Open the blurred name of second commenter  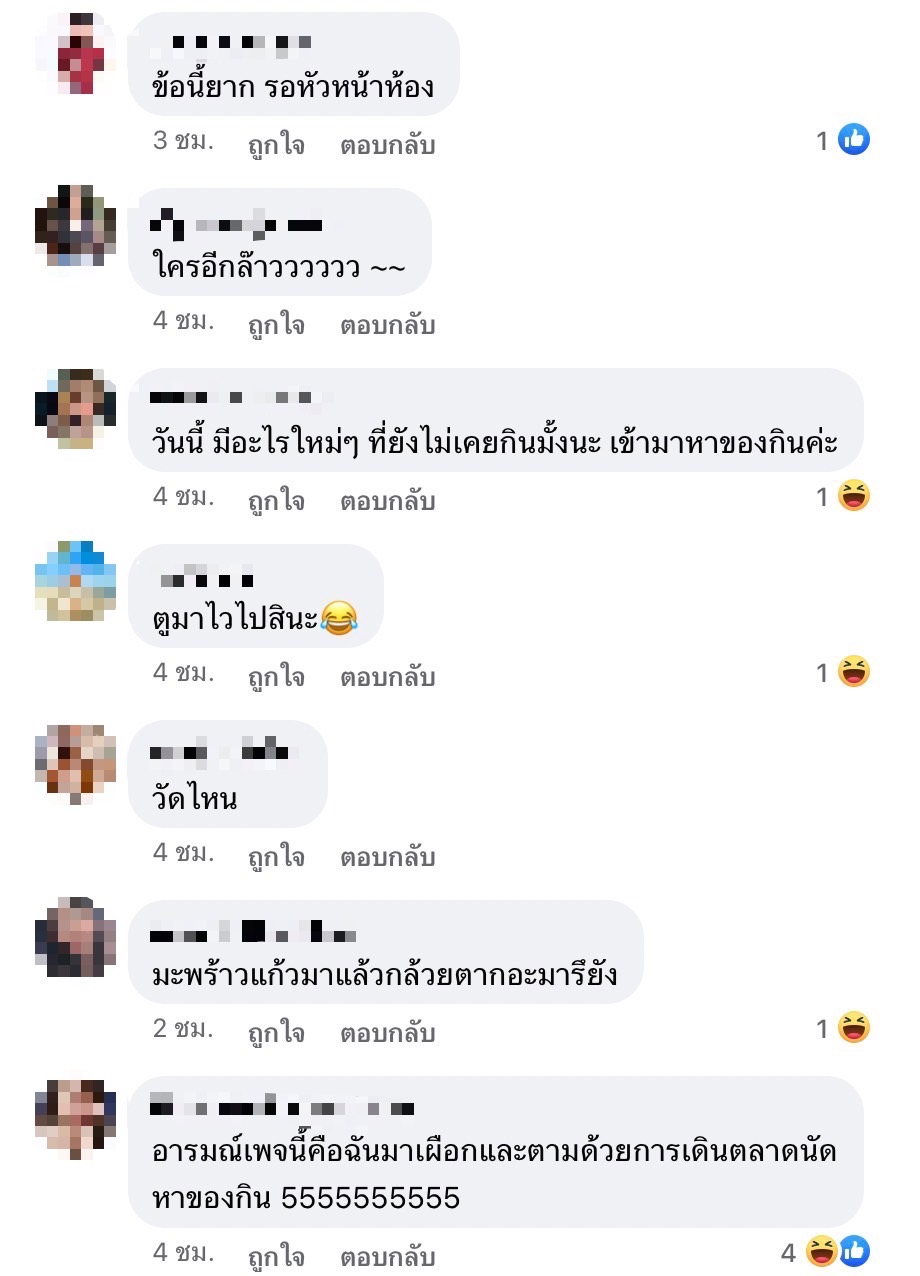pyautogui.click(x=236, y=223)
